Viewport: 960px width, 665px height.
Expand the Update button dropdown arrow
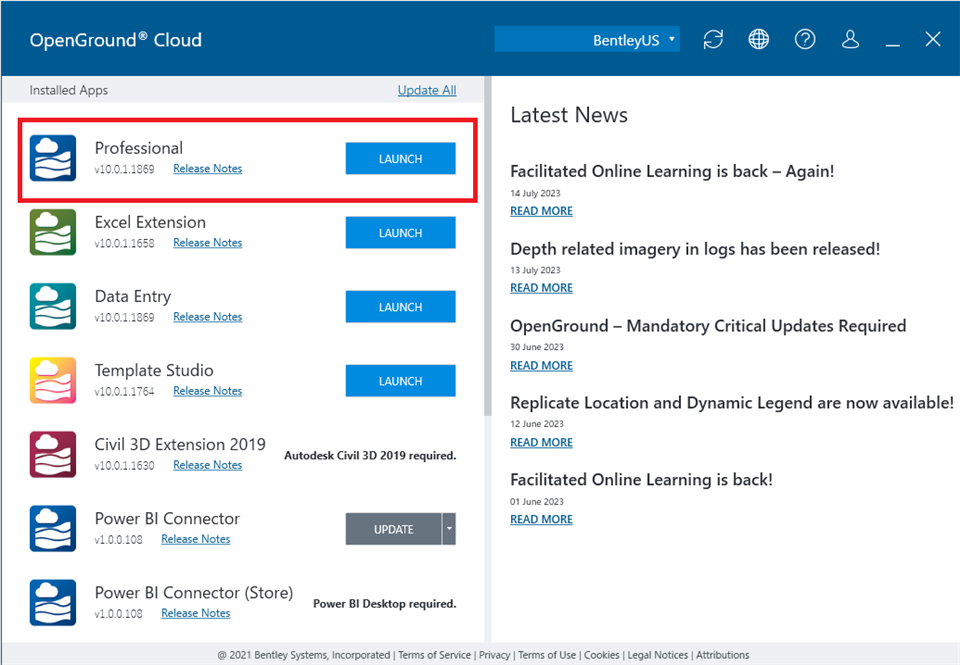tap(449, 529)
